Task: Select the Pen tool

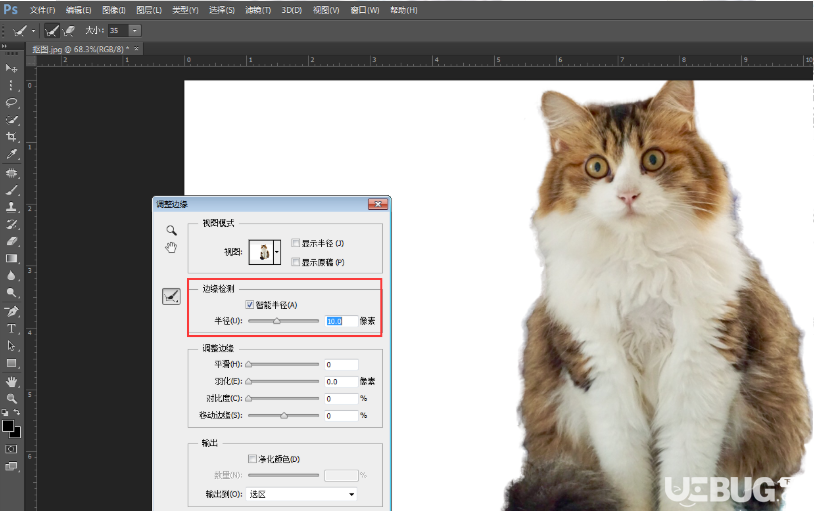Action: pos(11,312)
